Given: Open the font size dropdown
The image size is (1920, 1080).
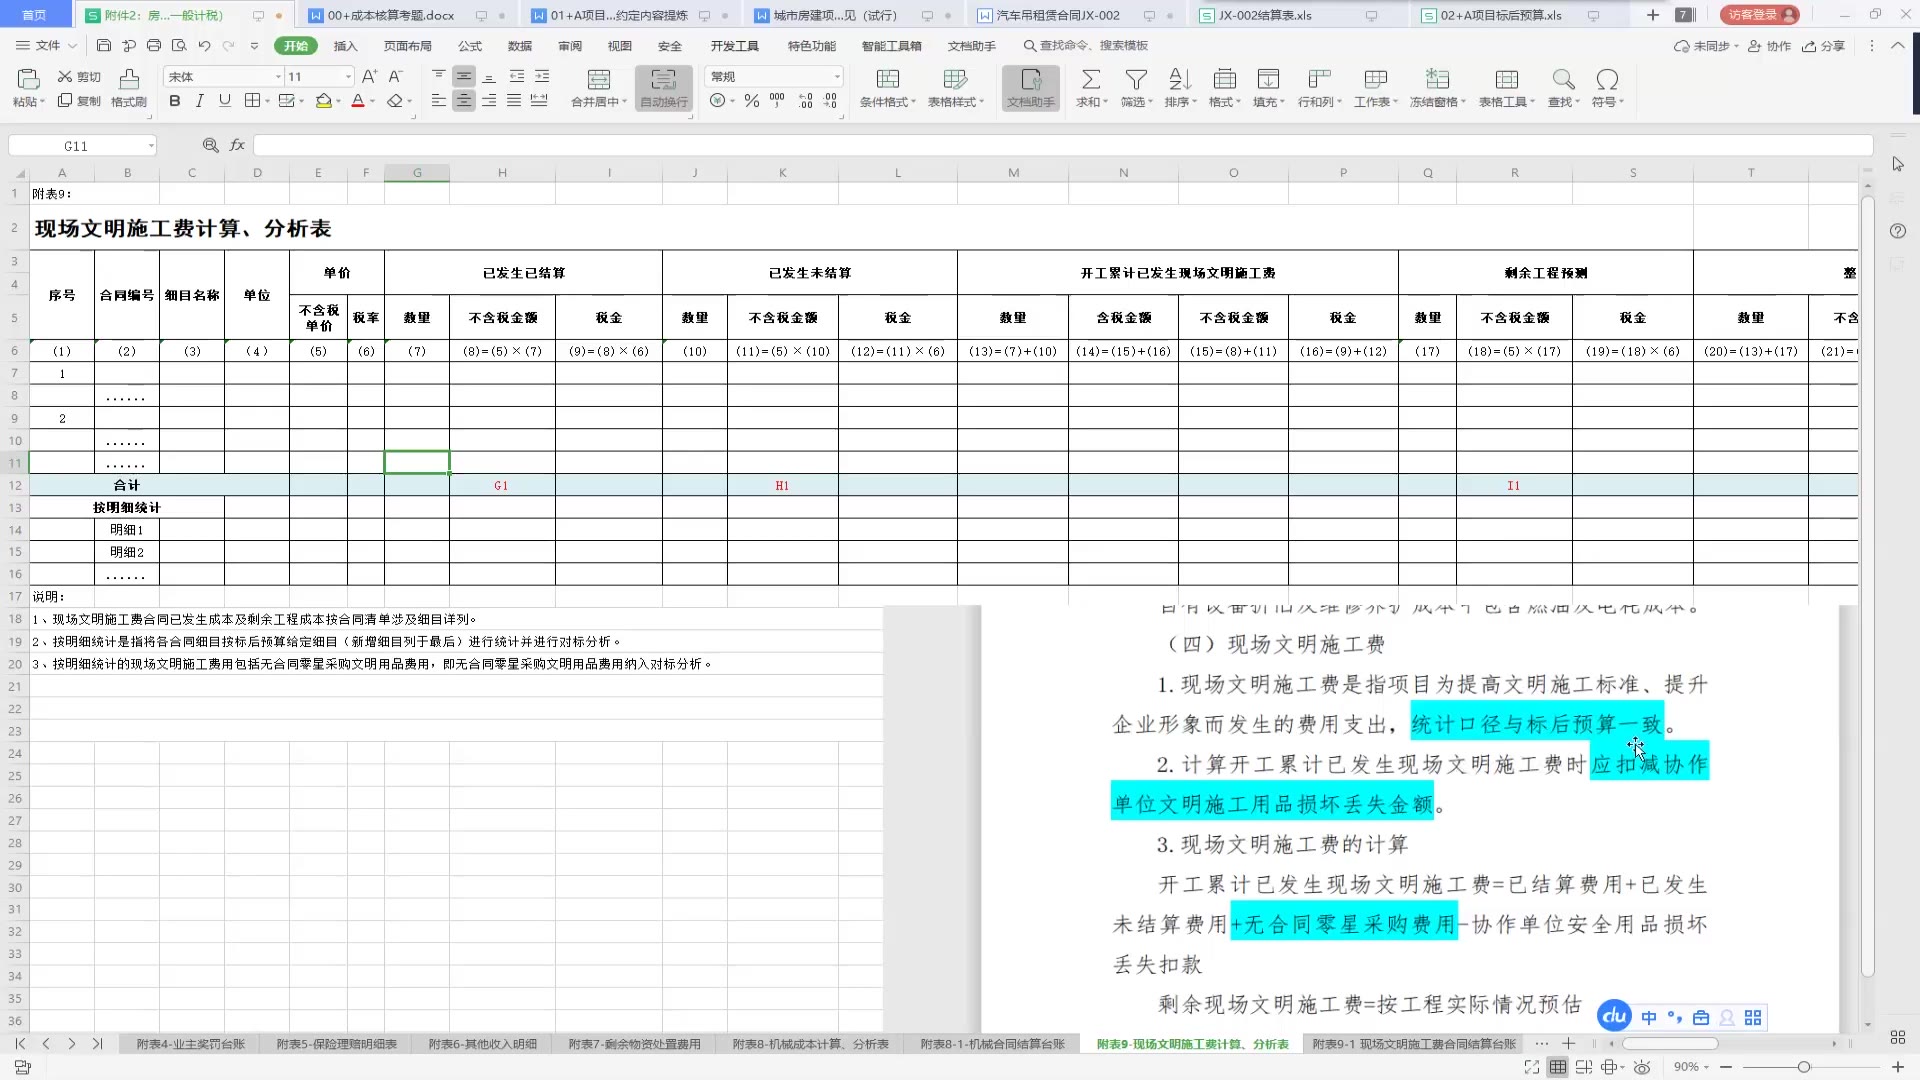Looking at the screenshot, I should (348, 77).
